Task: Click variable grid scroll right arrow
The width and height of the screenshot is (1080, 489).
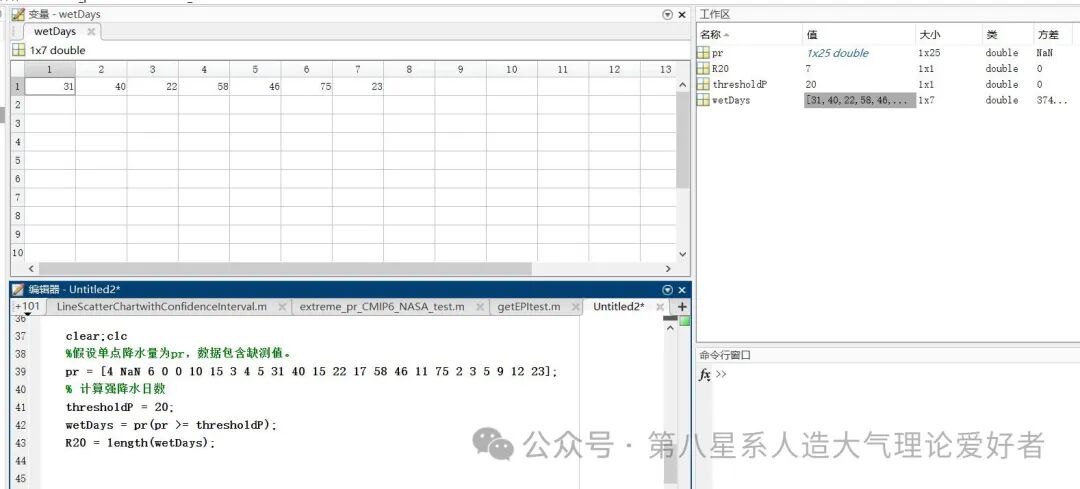Action: pyautogui.click(x=668, y=269)
